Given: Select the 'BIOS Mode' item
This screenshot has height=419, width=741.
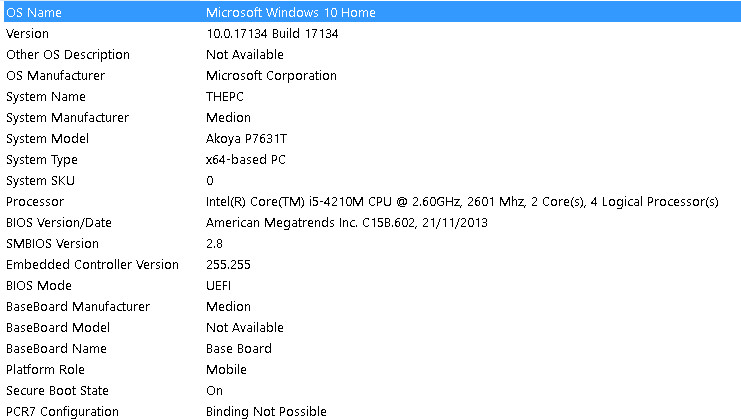Looking at the screenshot, I should coord(39,286).
